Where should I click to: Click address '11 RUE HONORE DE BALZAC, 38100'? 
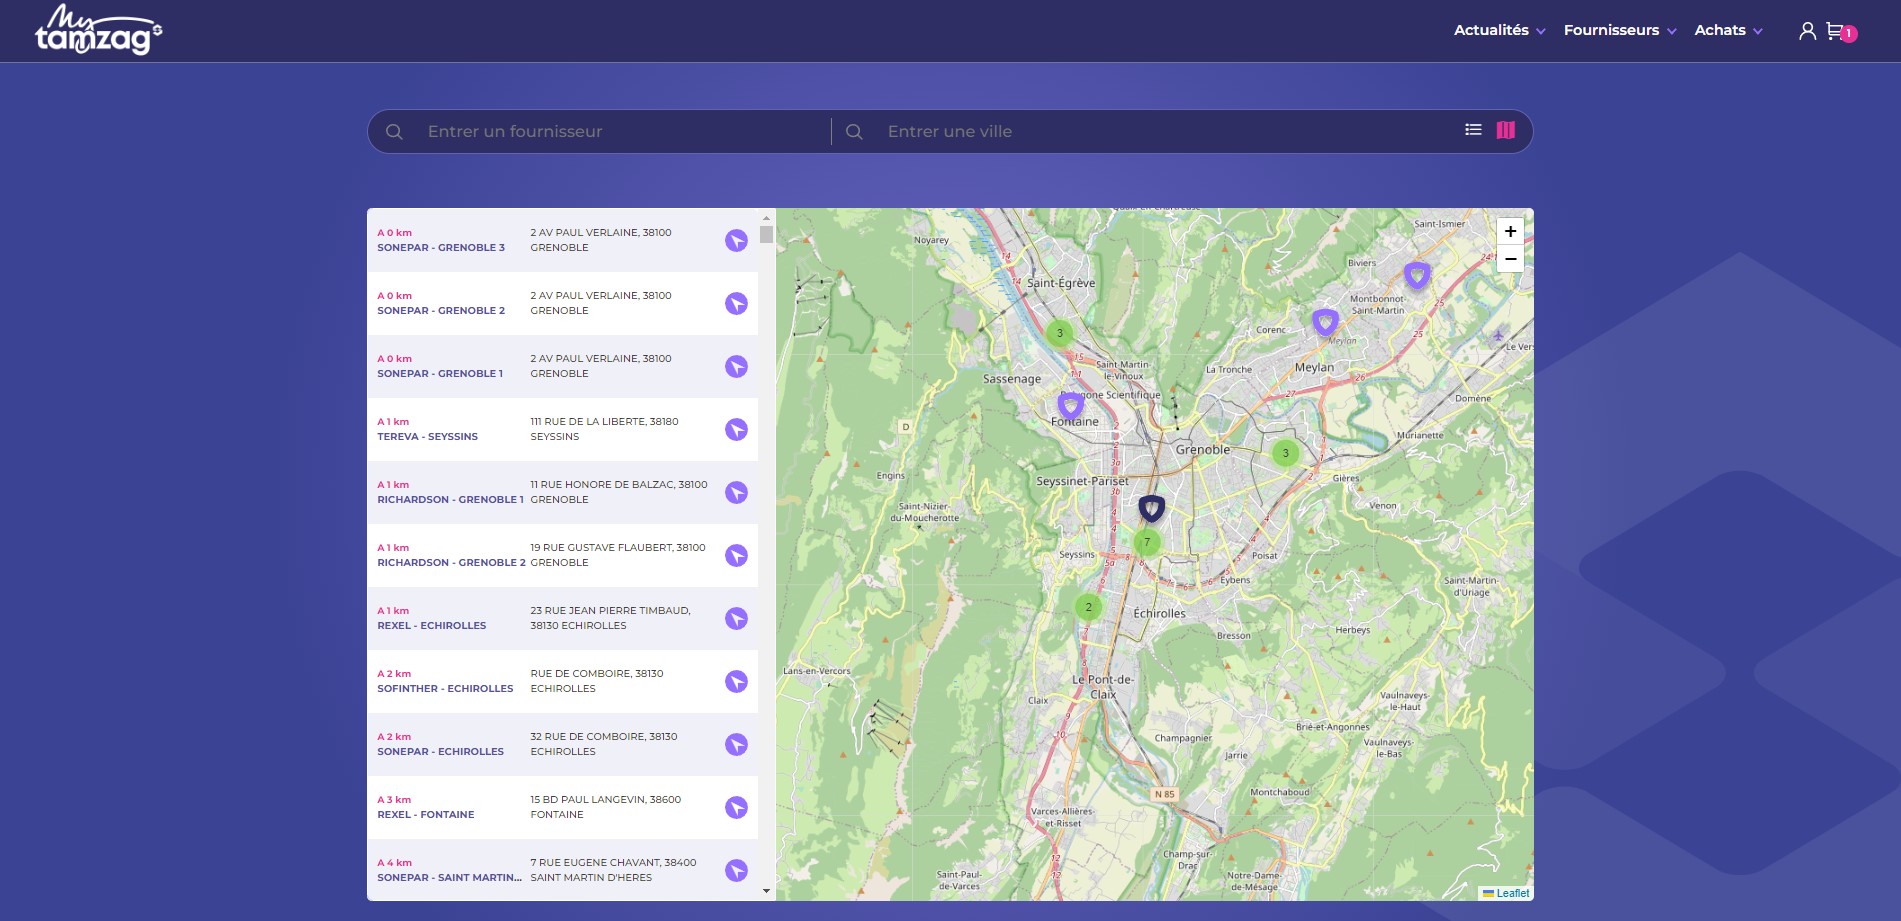click(619, 485)
